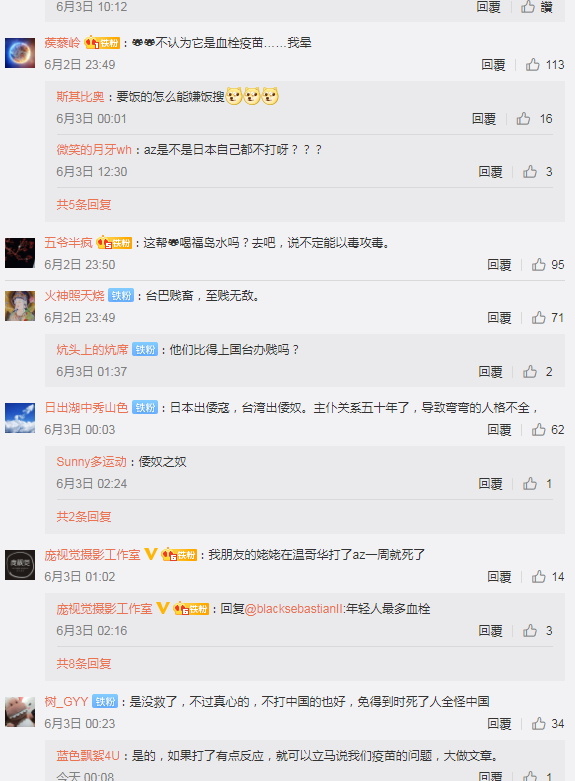Viewport: 575px width, 781px height.
Task: Like 树_GYY's comment with 34 likes
Action: pyautogui.click(x=538, y=723)
